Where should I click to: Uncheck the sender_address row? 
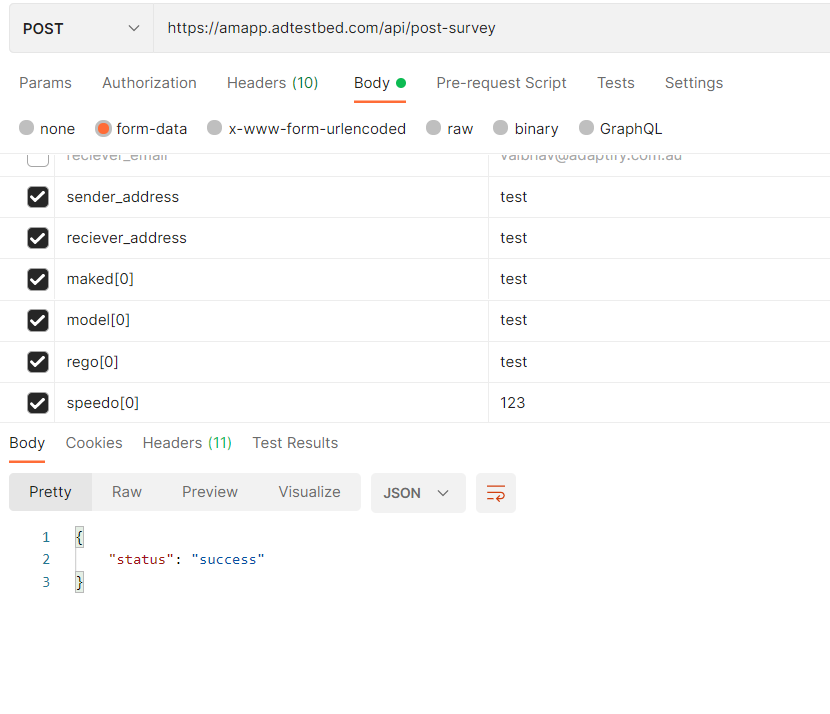click(38, 197)
